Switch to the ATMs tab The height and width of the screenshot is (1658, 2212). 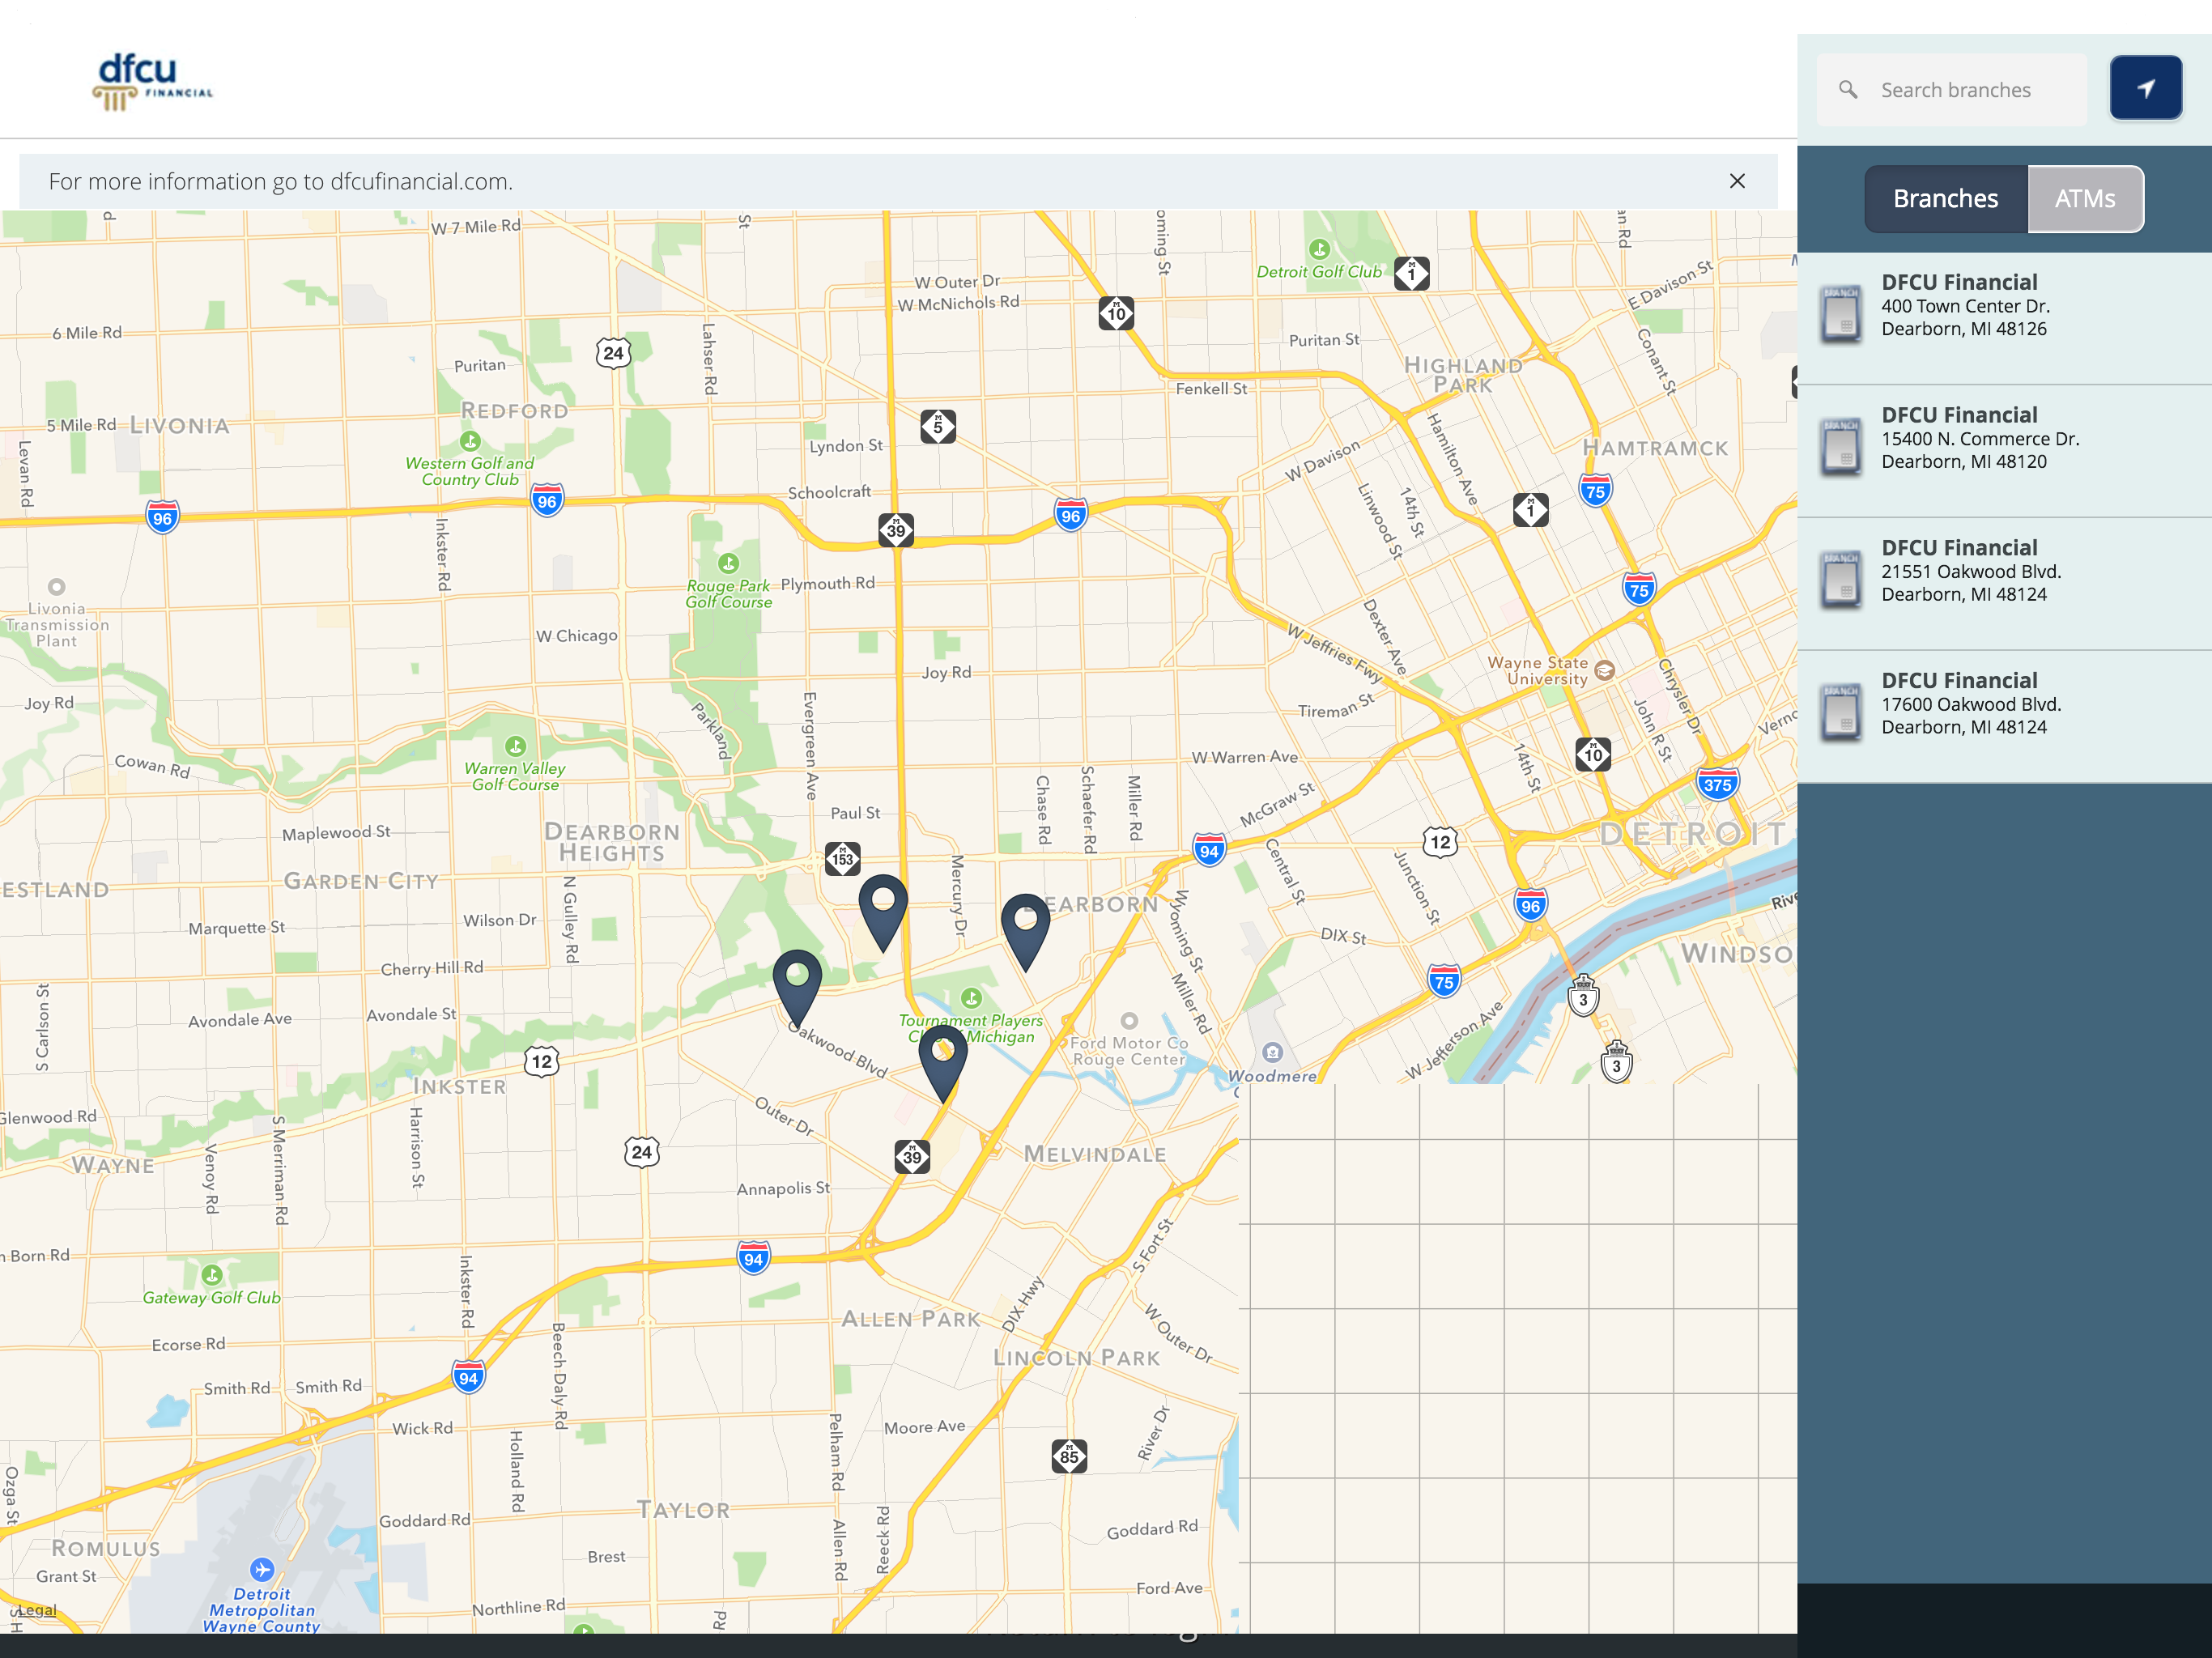[x=2085, y=199]
